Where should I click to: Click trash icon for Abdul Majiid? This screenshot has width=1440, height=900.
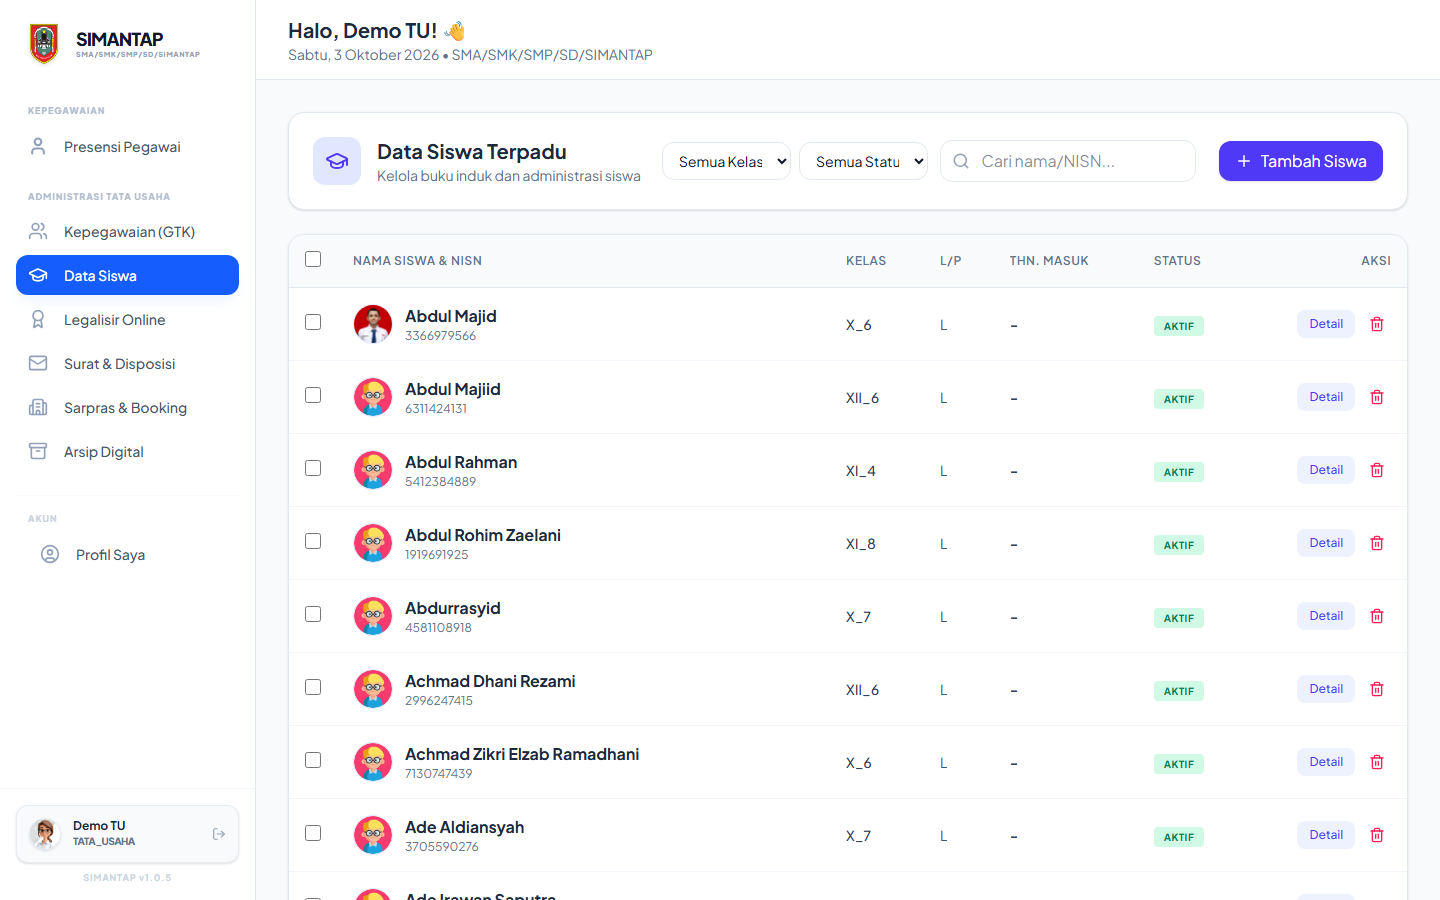click(x=1377, y=397)
